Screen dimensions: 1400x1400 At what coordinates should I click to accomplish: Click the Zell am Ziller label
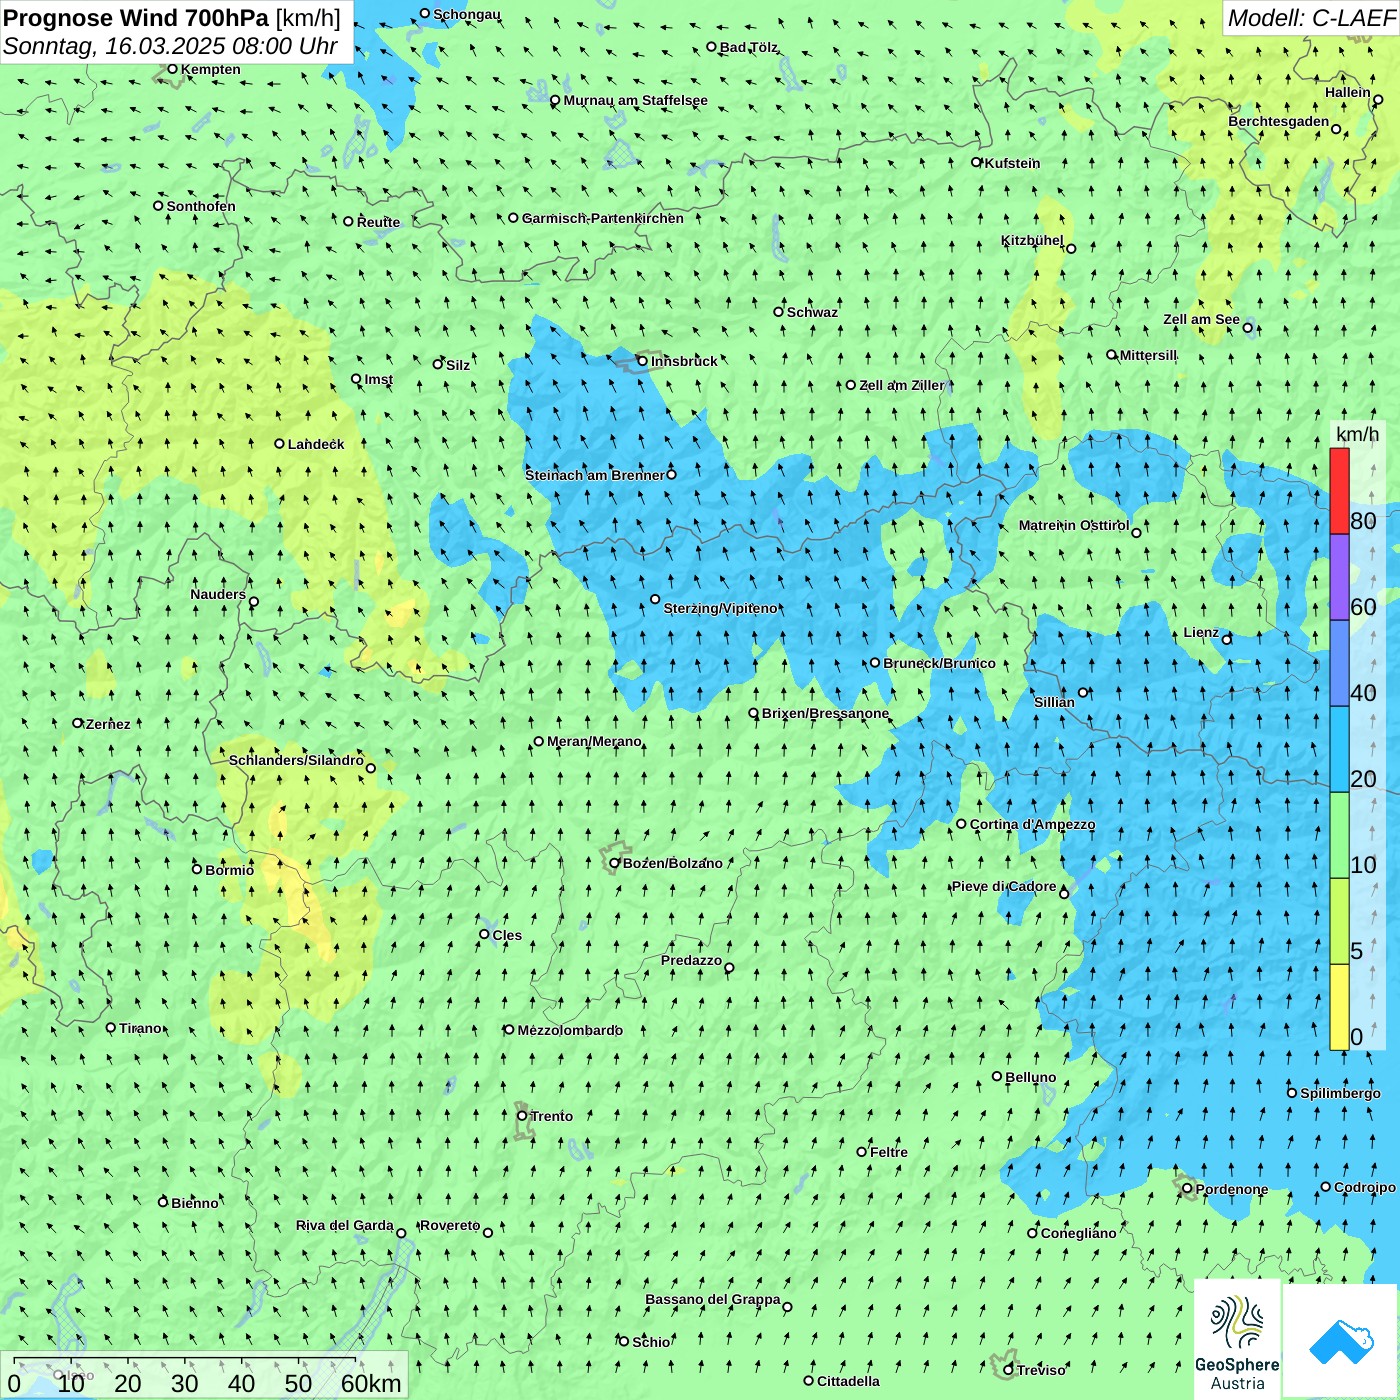[x=902, y=385]
